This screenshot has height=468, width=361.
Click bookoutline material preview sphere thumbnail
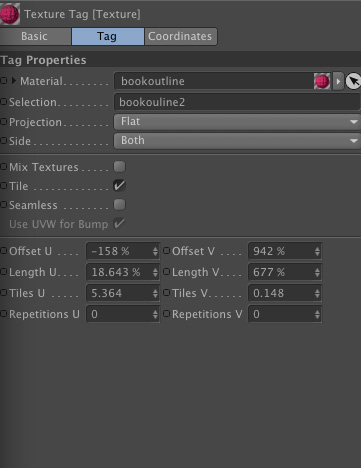coord(322,81)
